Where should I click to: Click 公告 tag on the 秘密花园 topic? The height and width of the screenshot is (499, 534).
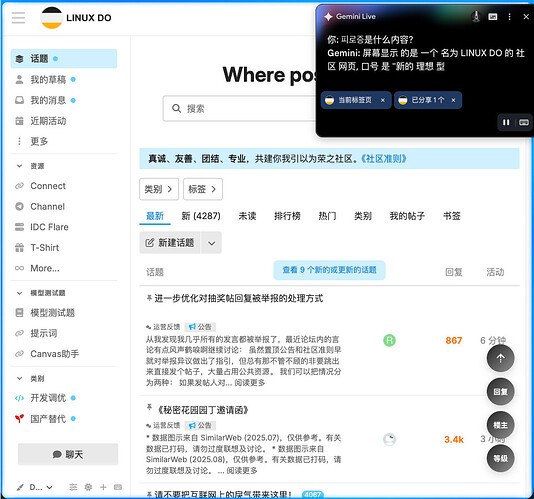point(201,425)
